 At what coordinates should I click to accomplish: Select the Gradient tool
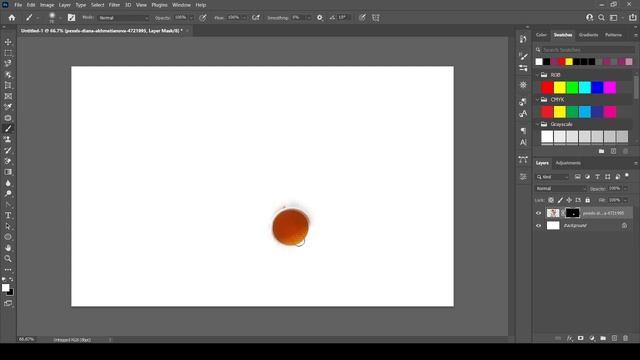(x=8, y=172)
